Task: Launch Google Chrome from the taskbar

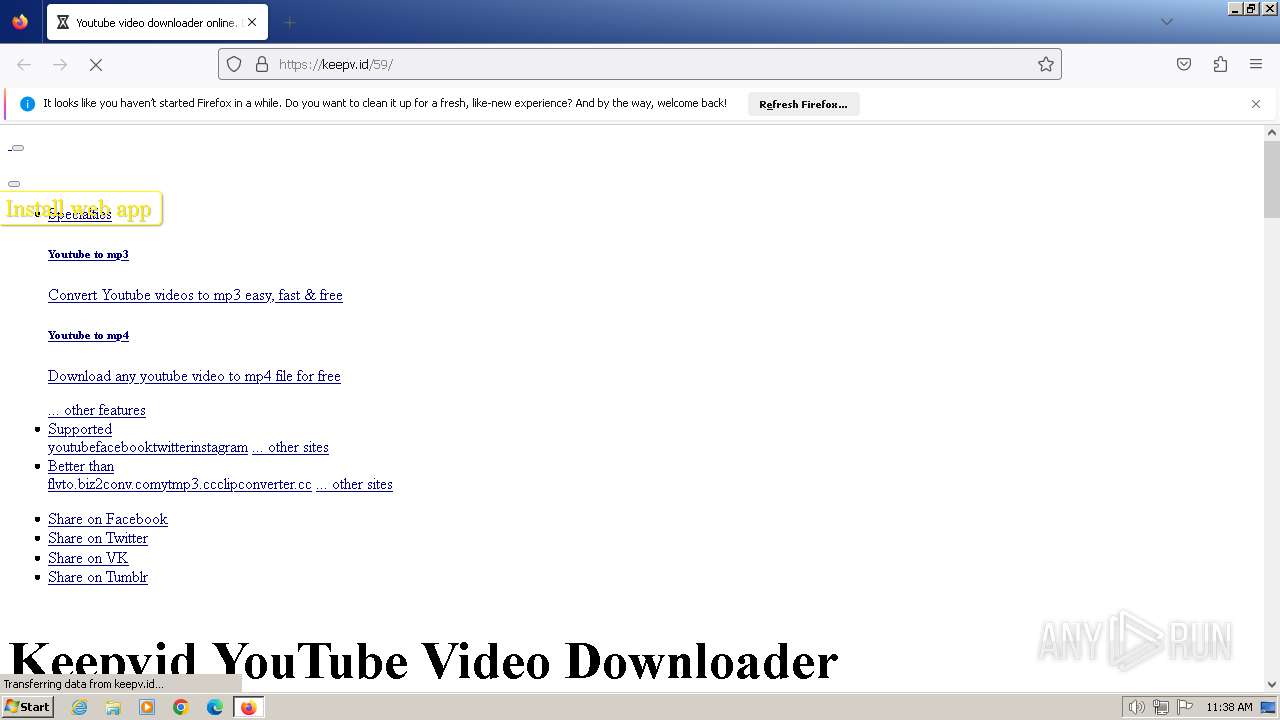Action: tap(181, 707)
